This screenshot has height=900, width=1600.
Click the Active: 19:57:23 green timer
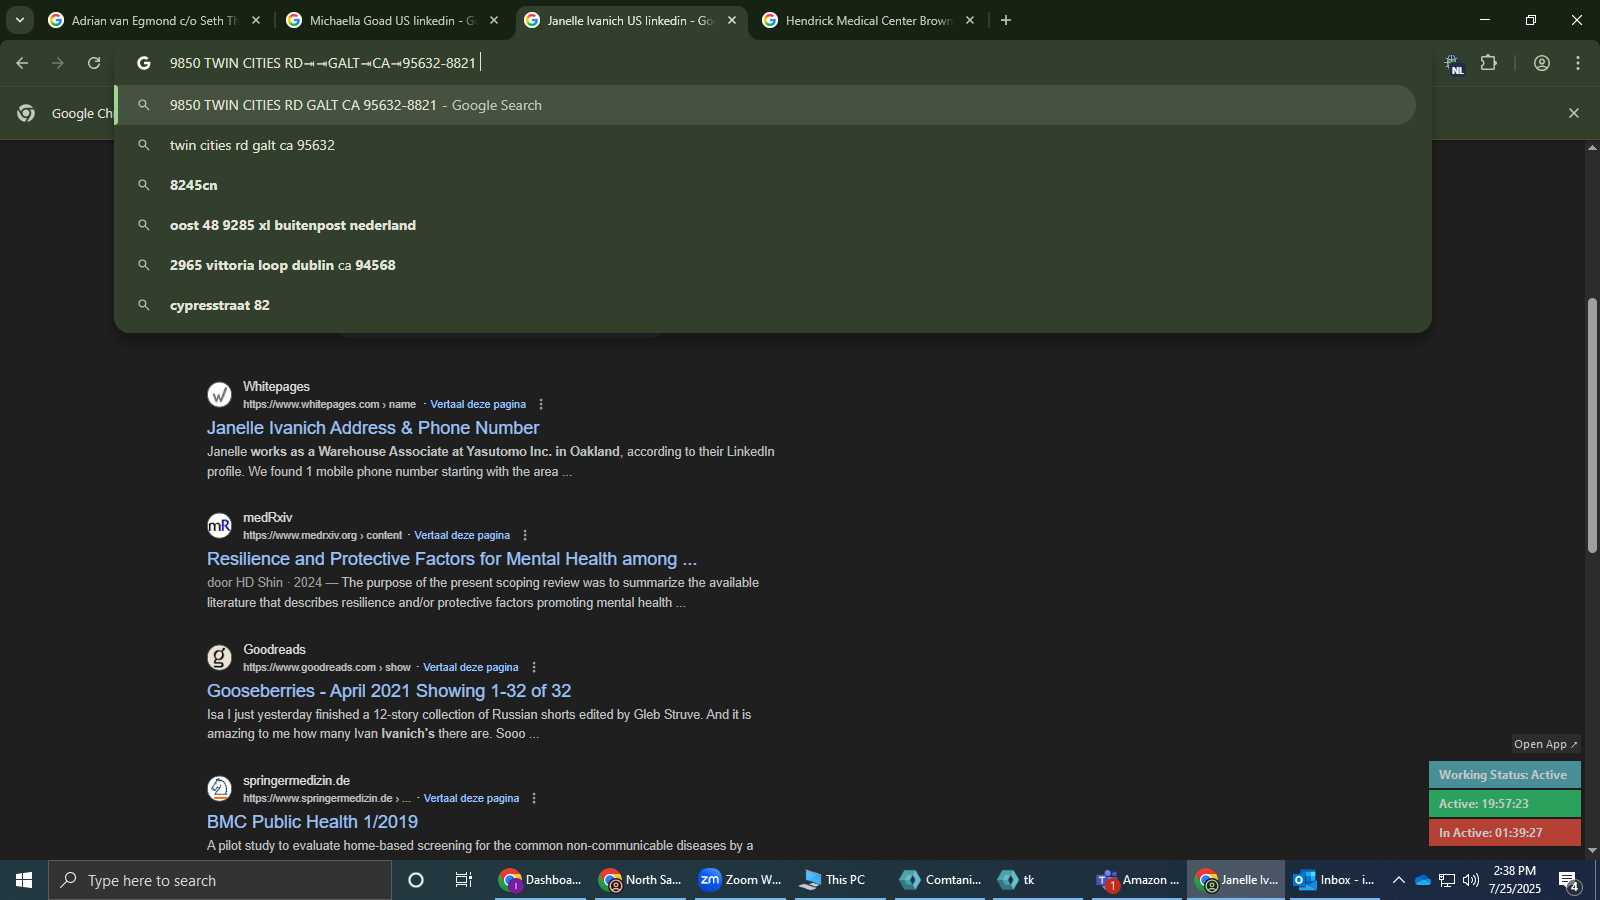coord(1504,804)
